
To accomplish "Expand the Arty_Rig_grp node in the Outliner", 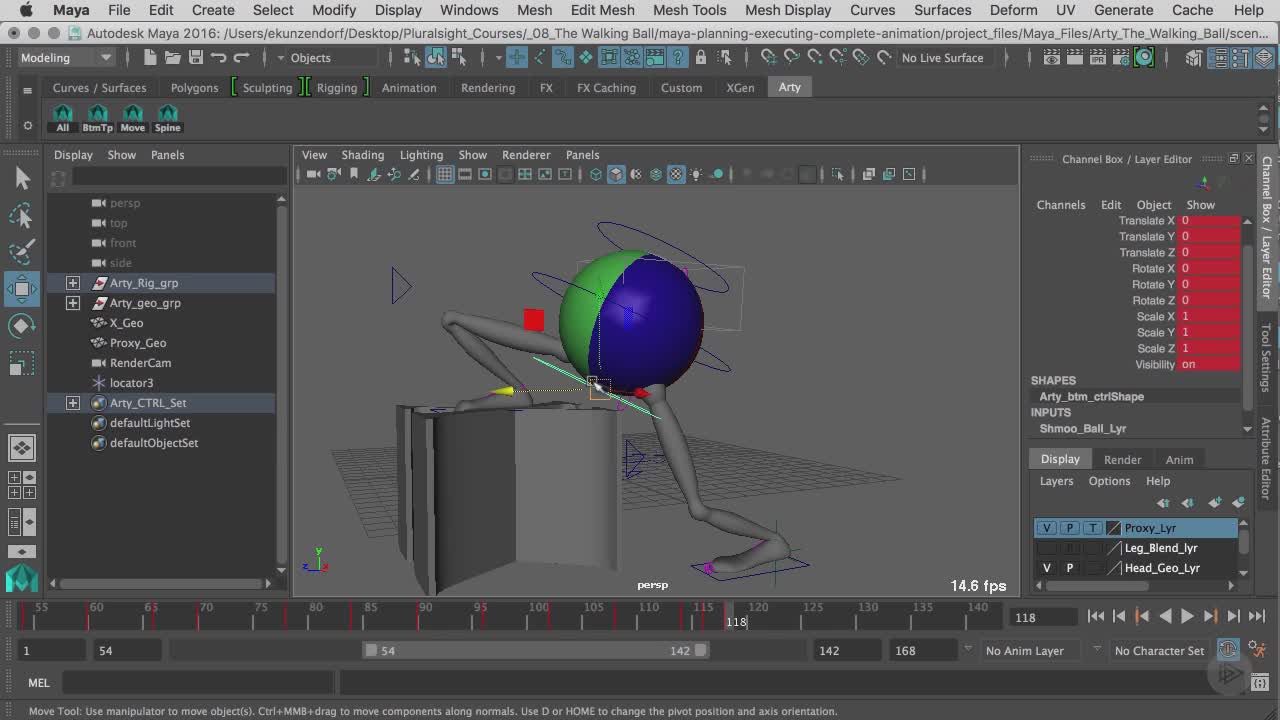I will click(x=73, y=283).
